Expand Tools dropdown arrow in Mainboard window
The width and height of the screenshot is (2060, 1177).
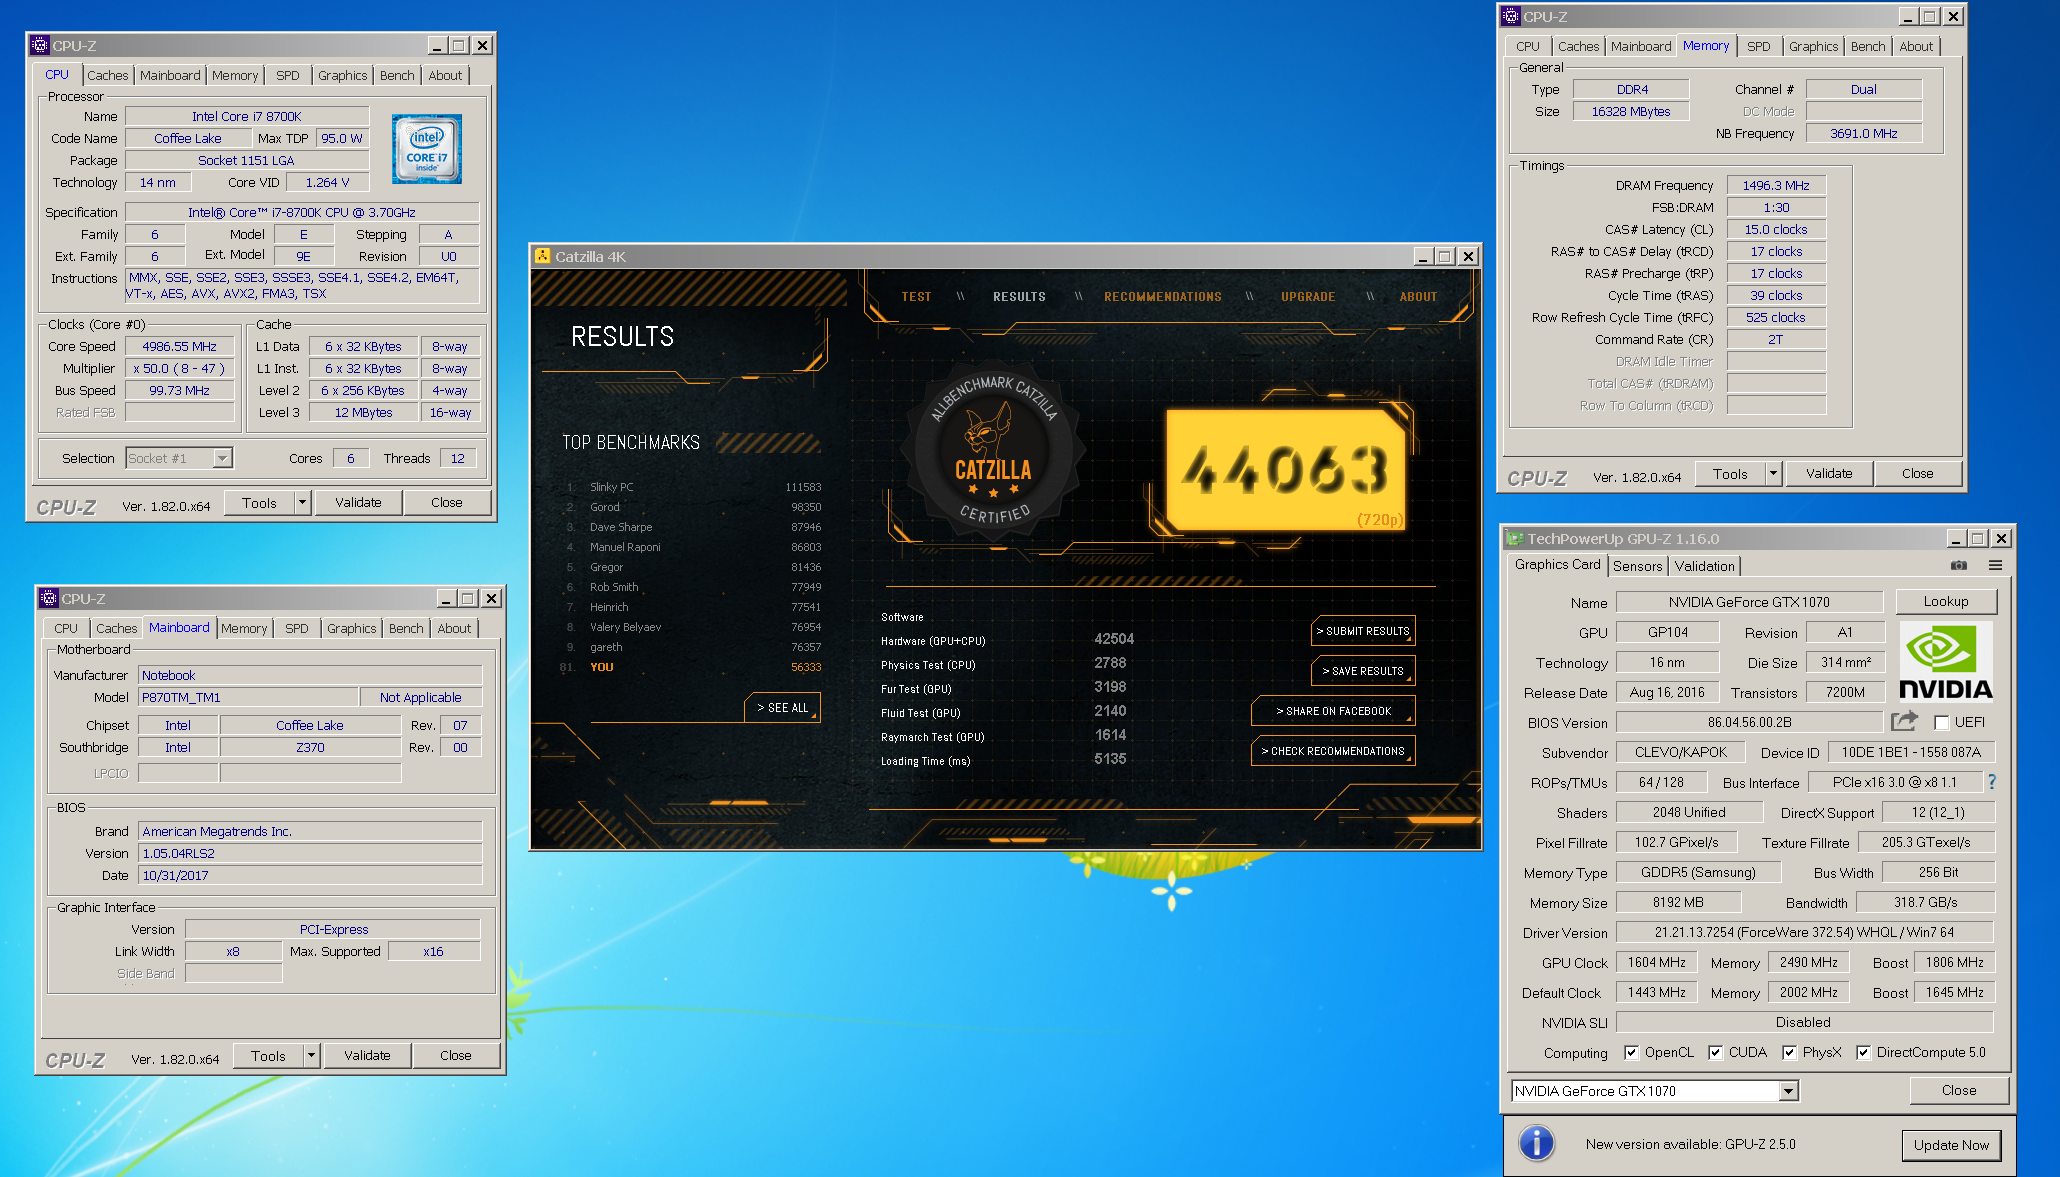pos(311,1055)
